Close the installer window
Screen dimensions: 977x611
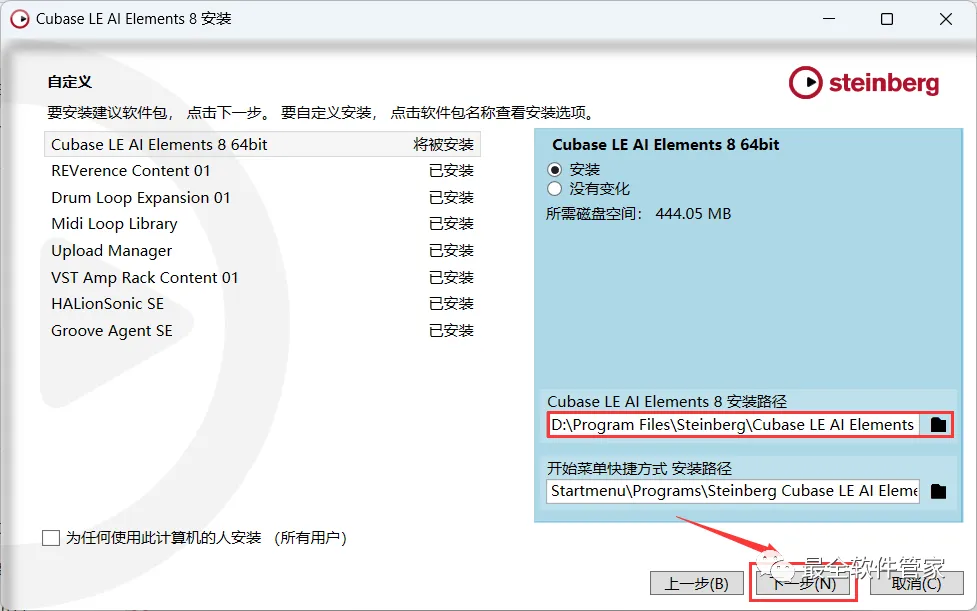945,19
